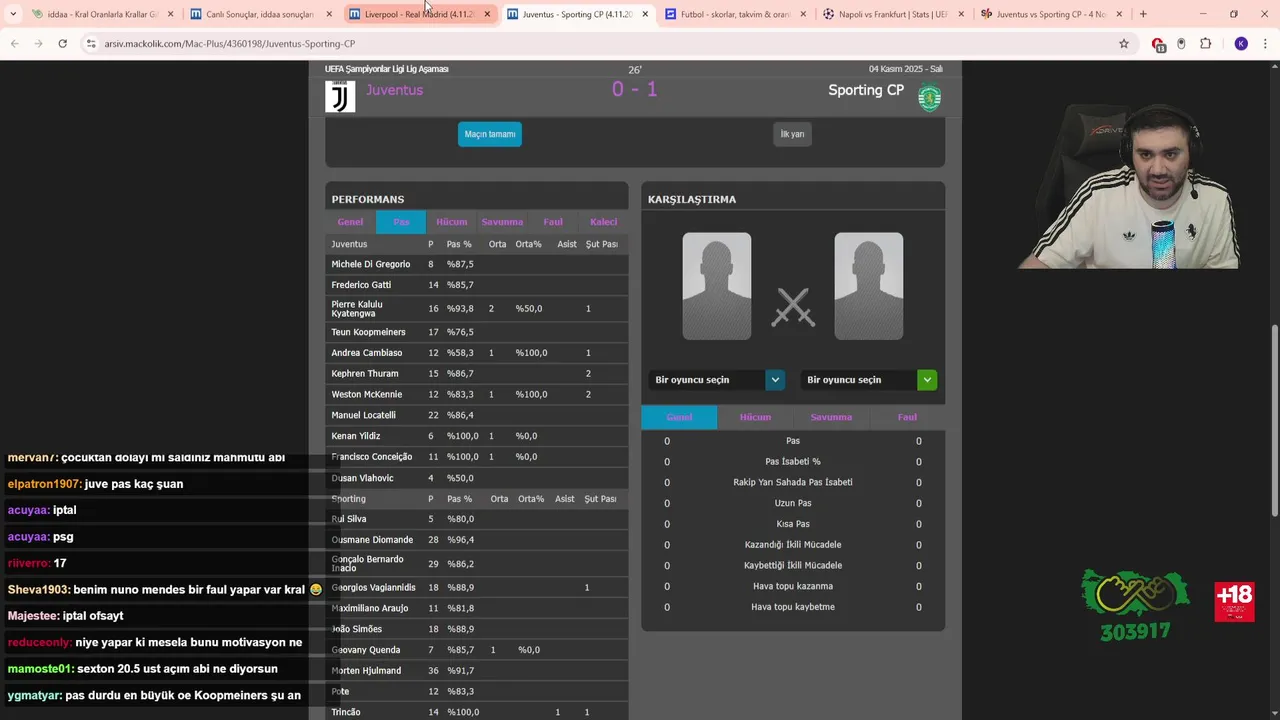The image size is (1280, 720).
Task: Bookmark this page with the star icon
Action: (x=1124, y=44)
